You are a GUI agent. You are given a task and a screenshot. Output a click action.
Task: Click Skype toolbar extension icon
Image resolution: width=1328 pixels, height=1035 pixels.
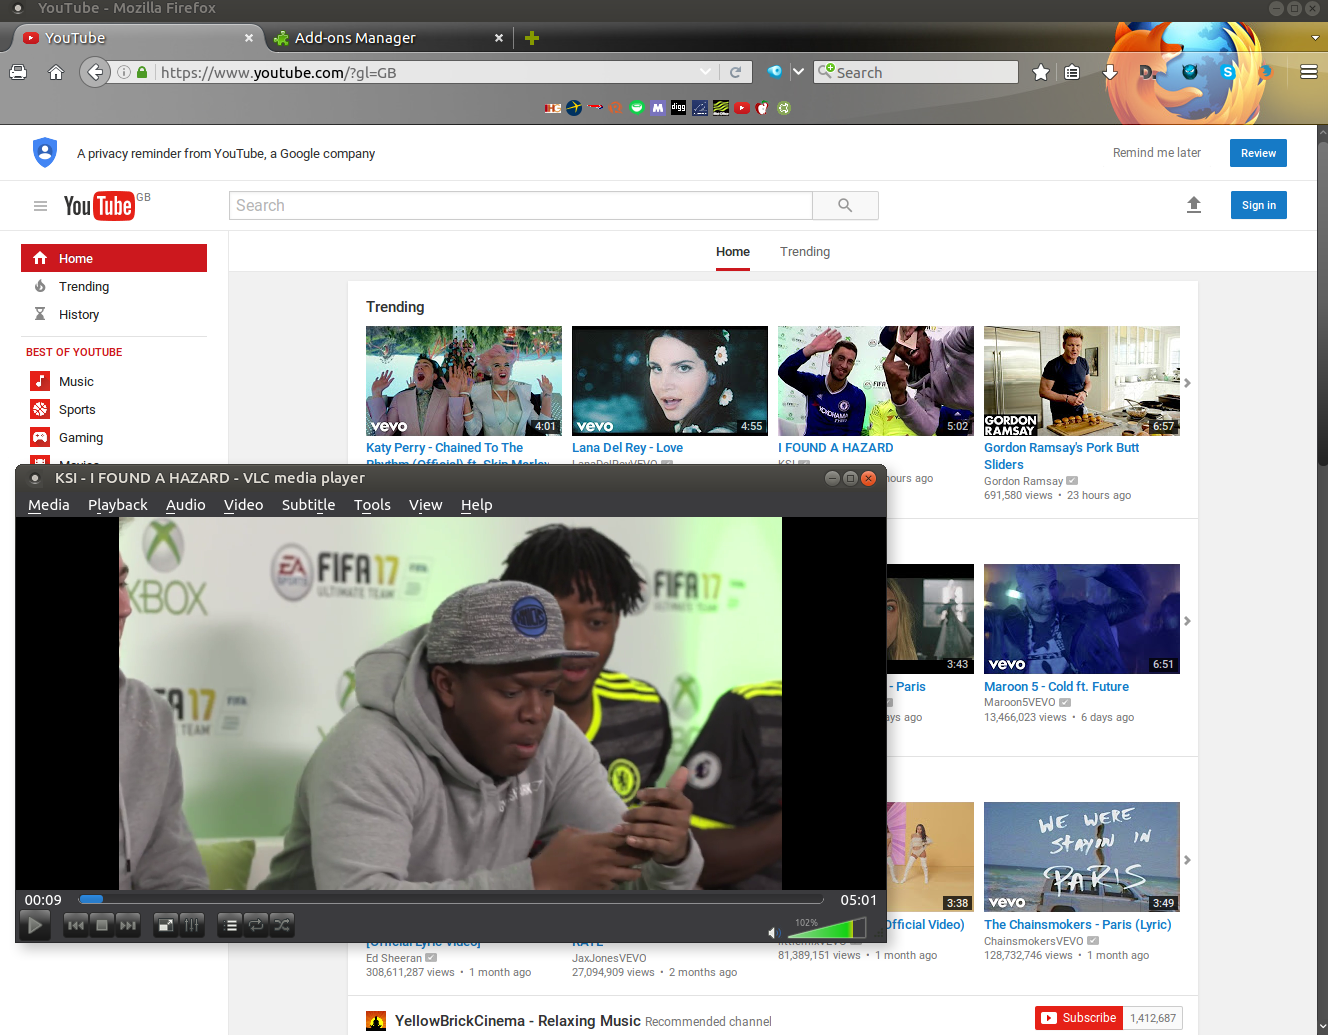(1228, 72)
